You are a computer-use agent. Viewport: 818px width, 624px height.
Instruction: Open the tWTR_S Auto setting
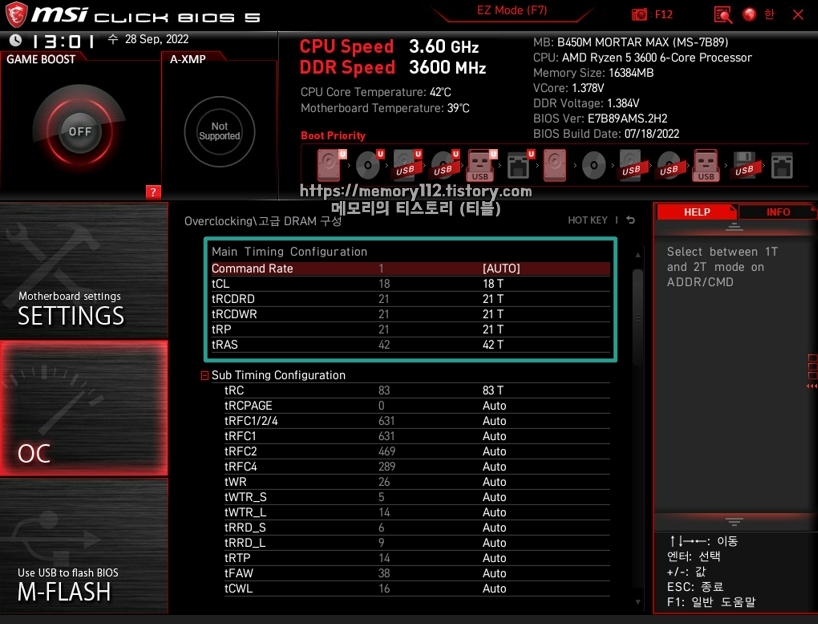tap(494, 497)
